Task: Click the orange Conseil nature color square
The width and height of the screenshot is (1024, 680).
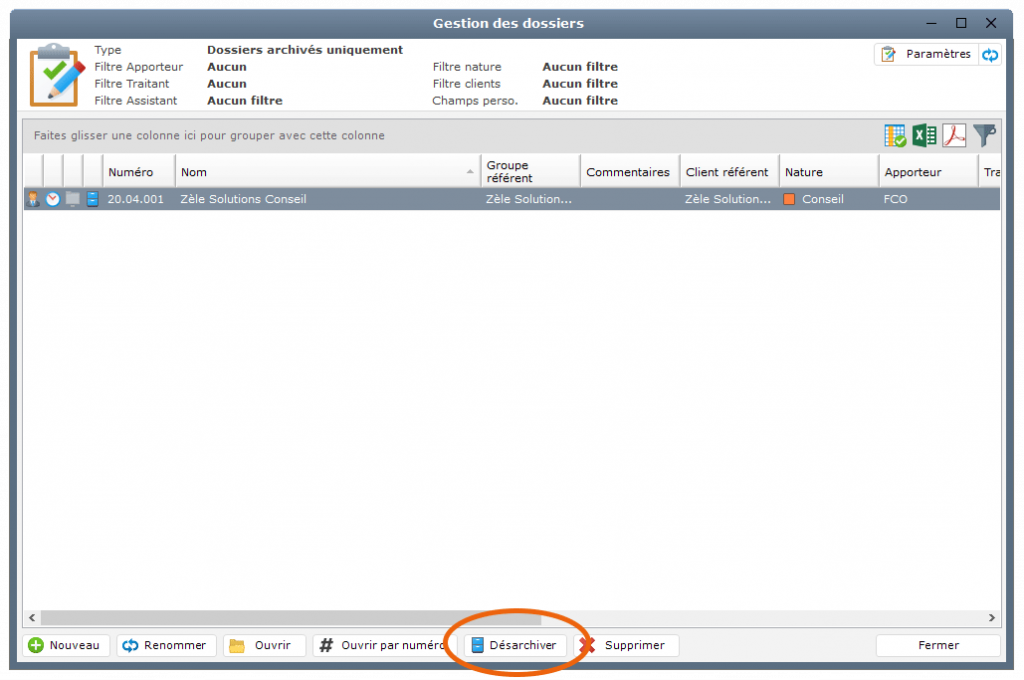Action: point(789,199)
